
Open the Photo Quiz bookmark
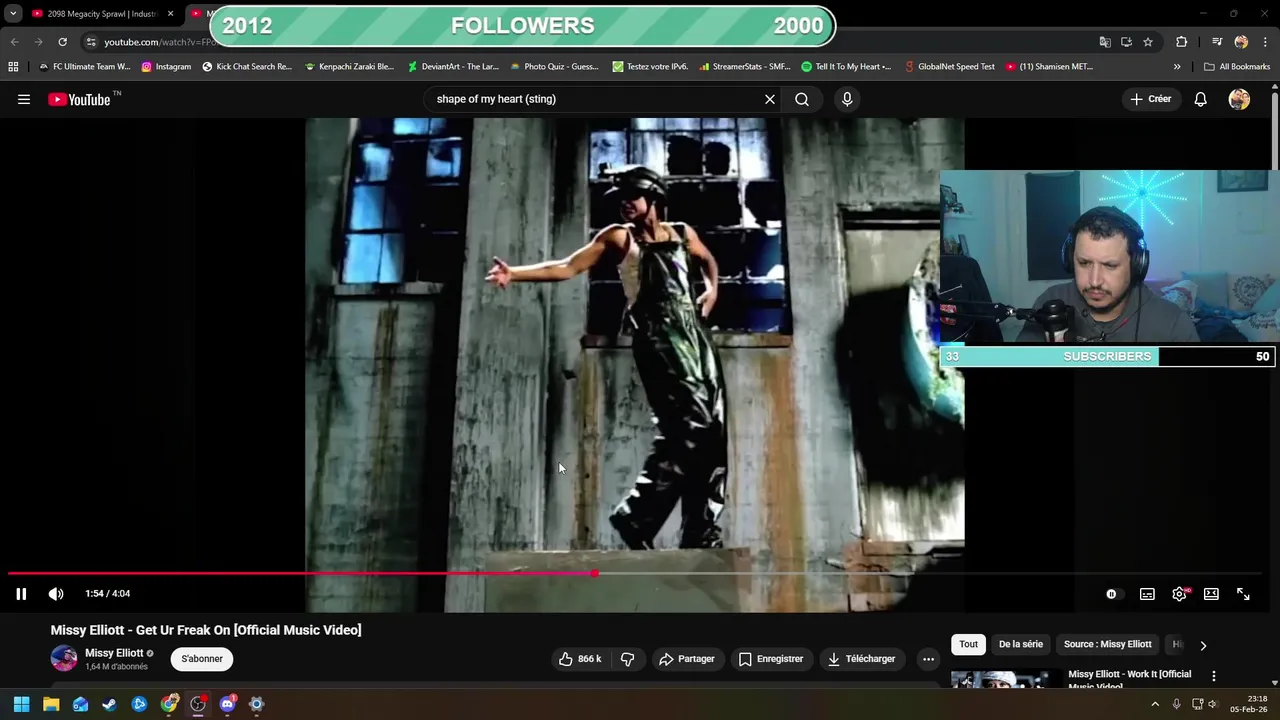pos(554,67)
